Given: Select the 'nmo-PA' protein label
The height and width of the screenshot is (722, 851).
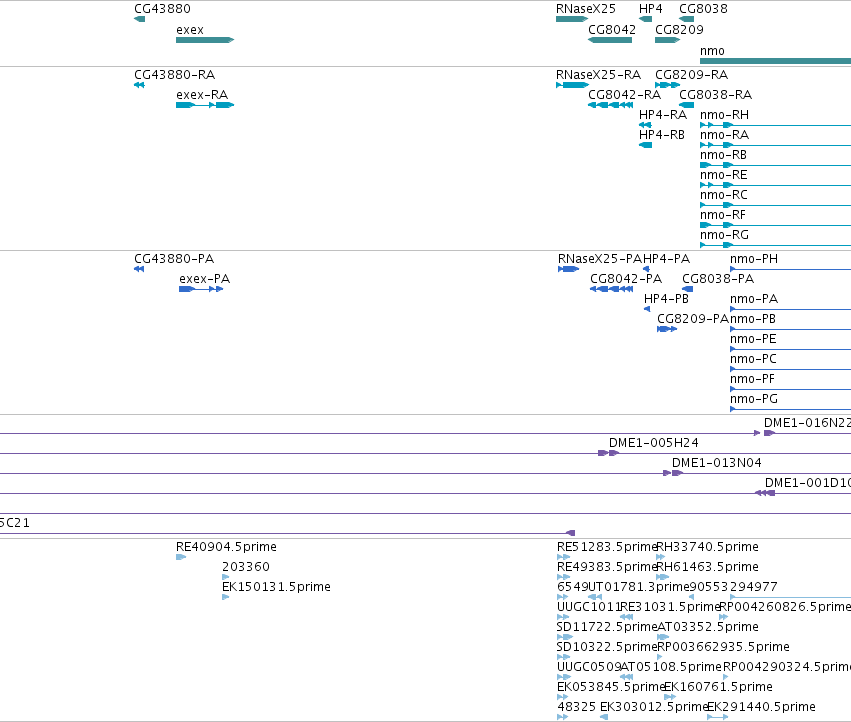Looking at the screenshot, I should coord(754,299).
